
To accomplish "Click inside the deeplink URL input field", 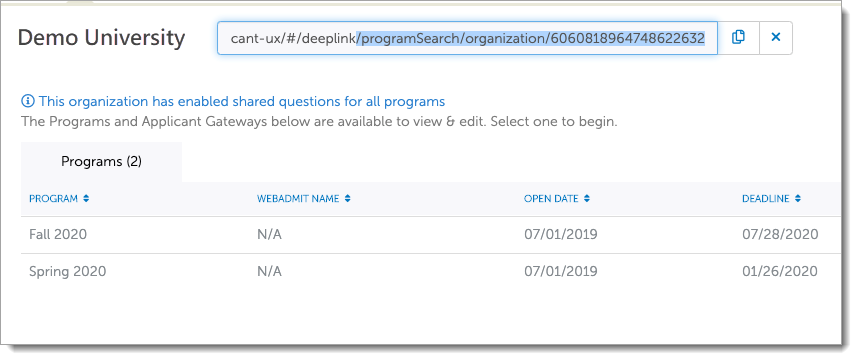I will (467, 38).
